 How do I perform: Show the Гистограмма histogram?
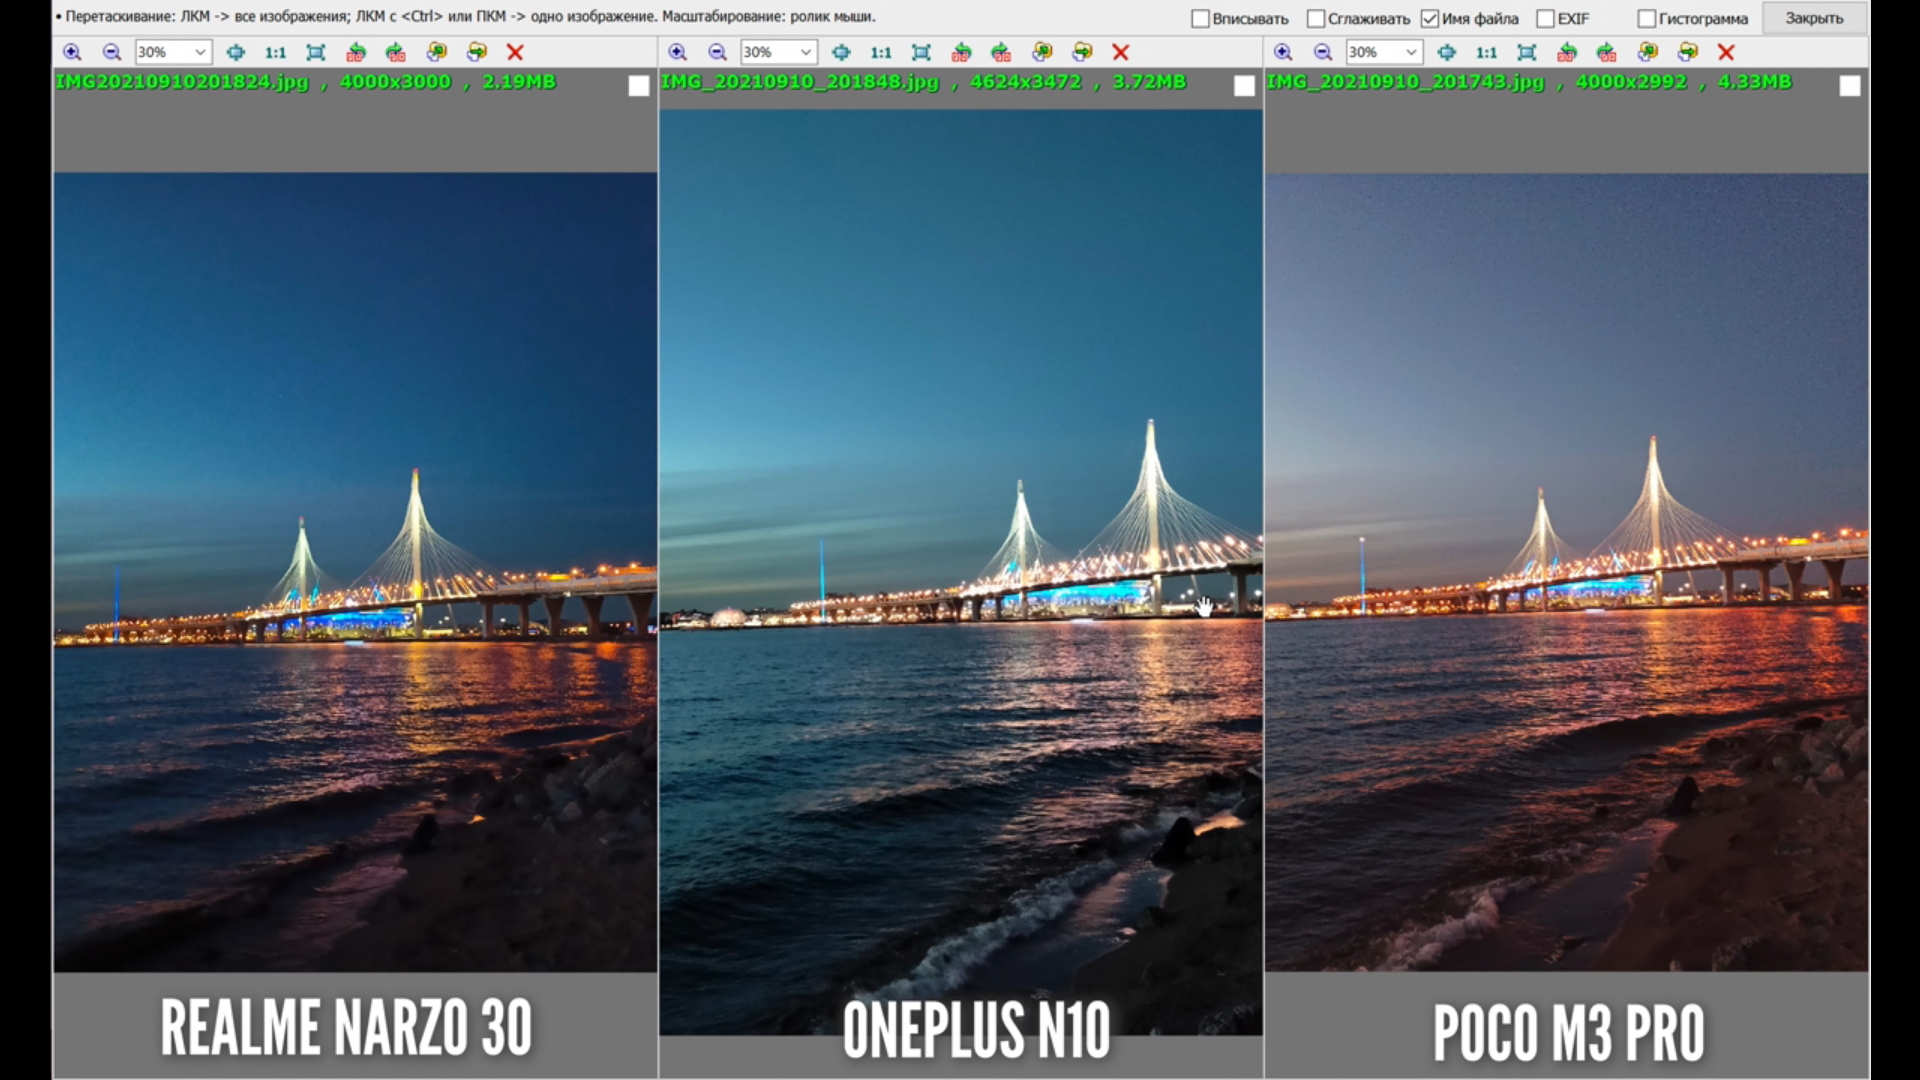pyautogui.click(x=1646, y=18)
